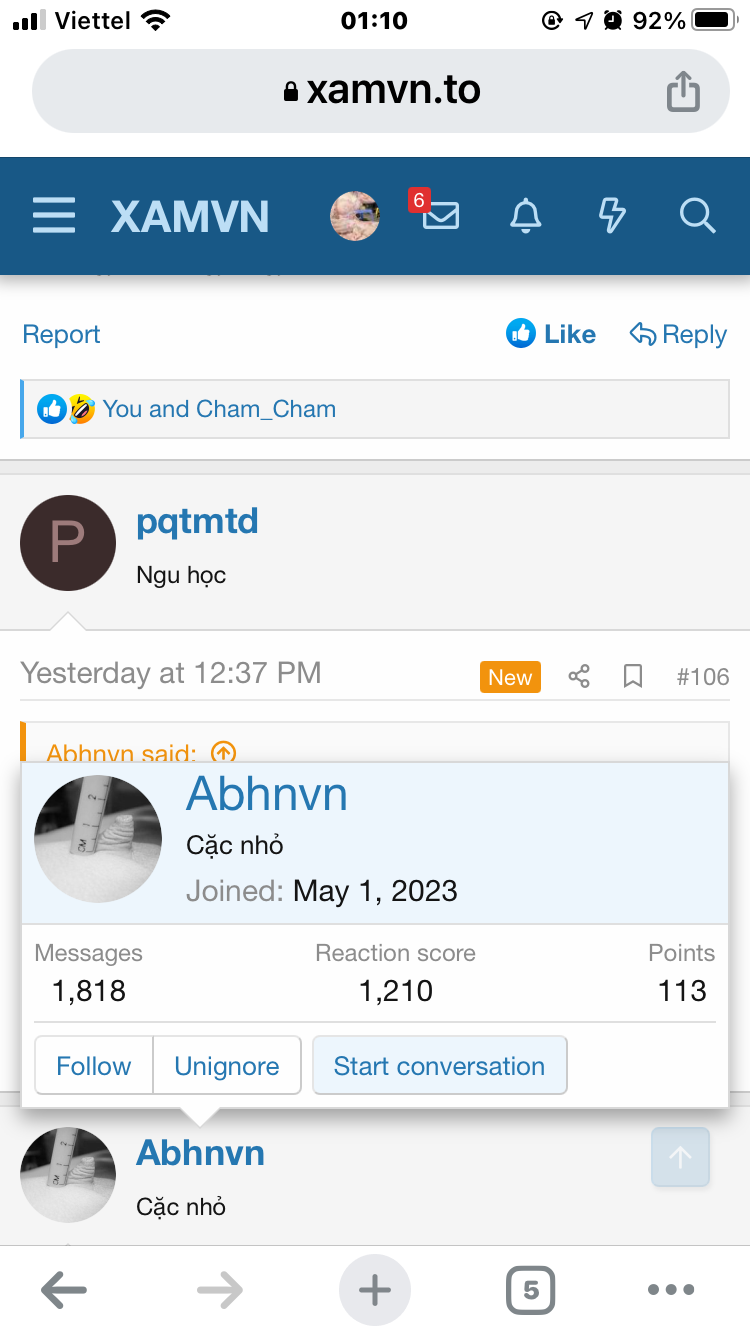This screenshot has height=1334, width=750.
Task: Open the What's new lightning icon
Action: click(611, 216)
